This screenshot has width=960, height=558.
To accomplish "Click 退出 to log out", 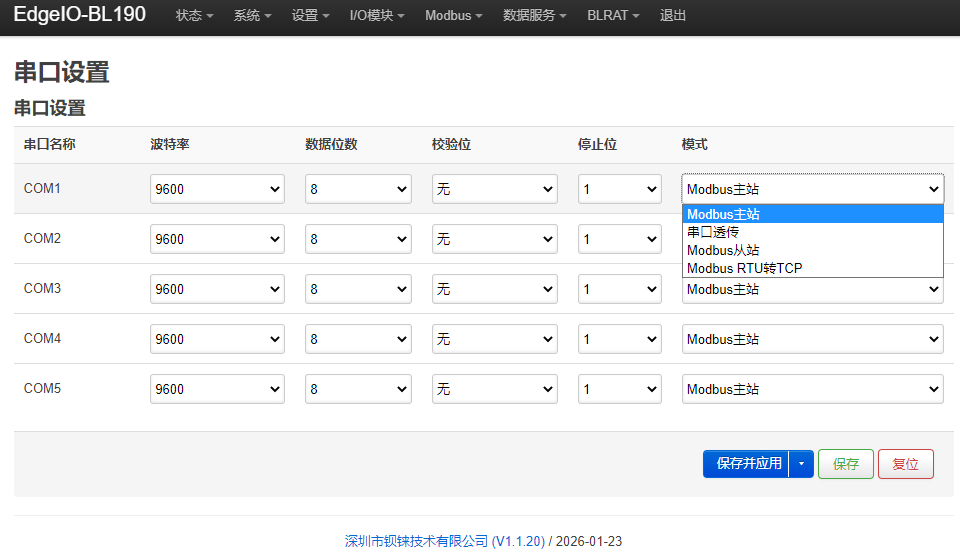I will tap(672, 15).
